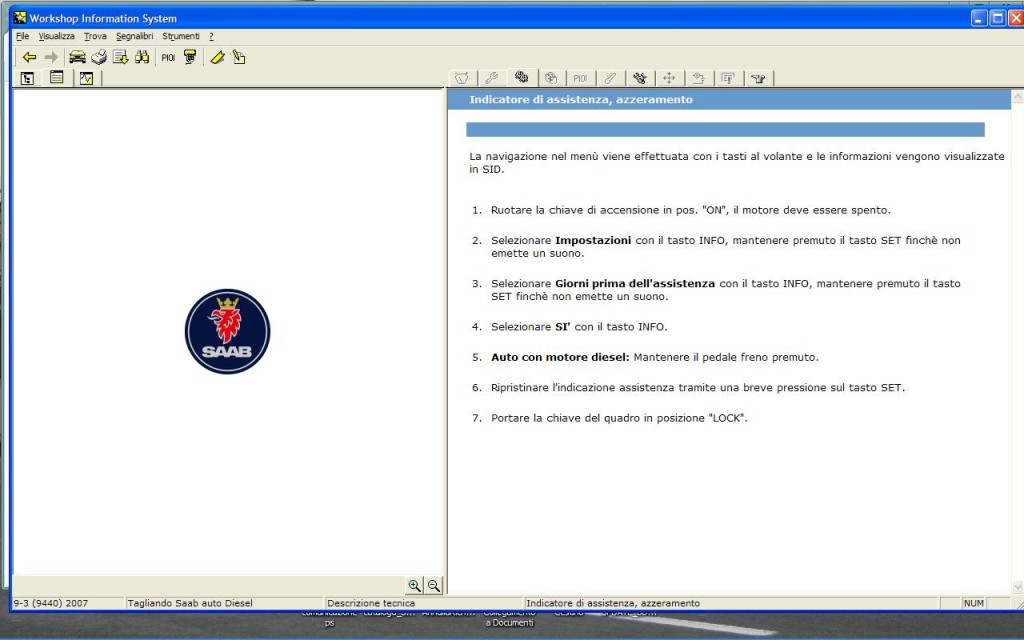Open the Strumenti menu
This screenshot has height=640, width=1024.
tap(181, 36)
